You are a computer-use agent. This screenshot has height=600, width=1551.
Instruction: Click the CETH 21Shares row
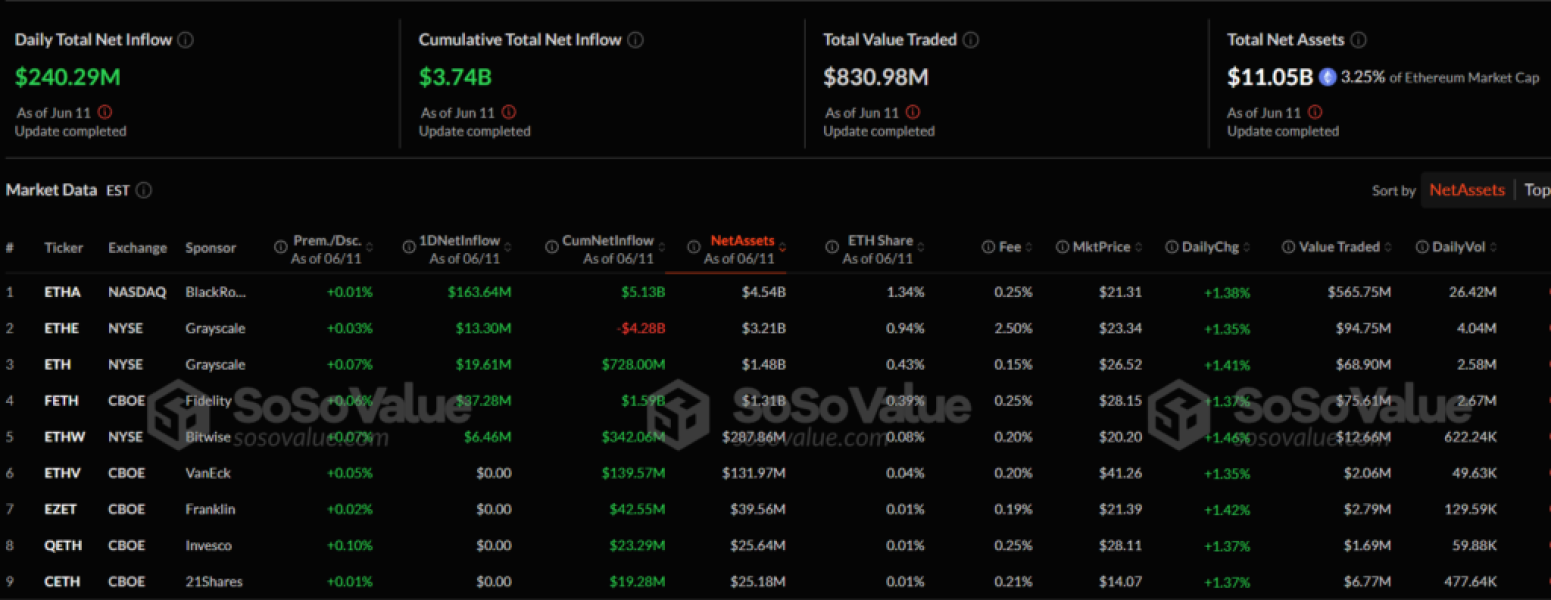pos(62,582)
